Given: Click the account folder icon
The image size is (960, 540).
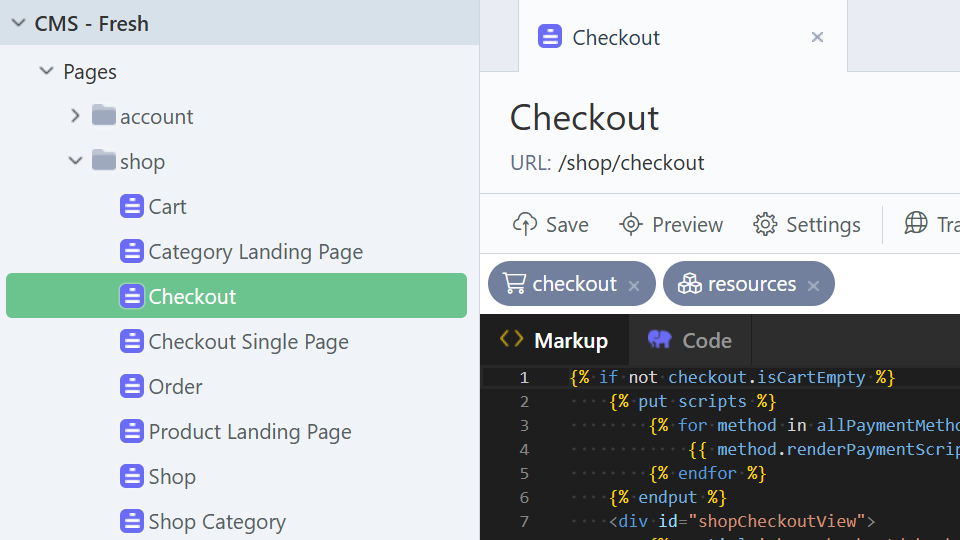Looking at the screenshot, I should [x=103, y=115].
